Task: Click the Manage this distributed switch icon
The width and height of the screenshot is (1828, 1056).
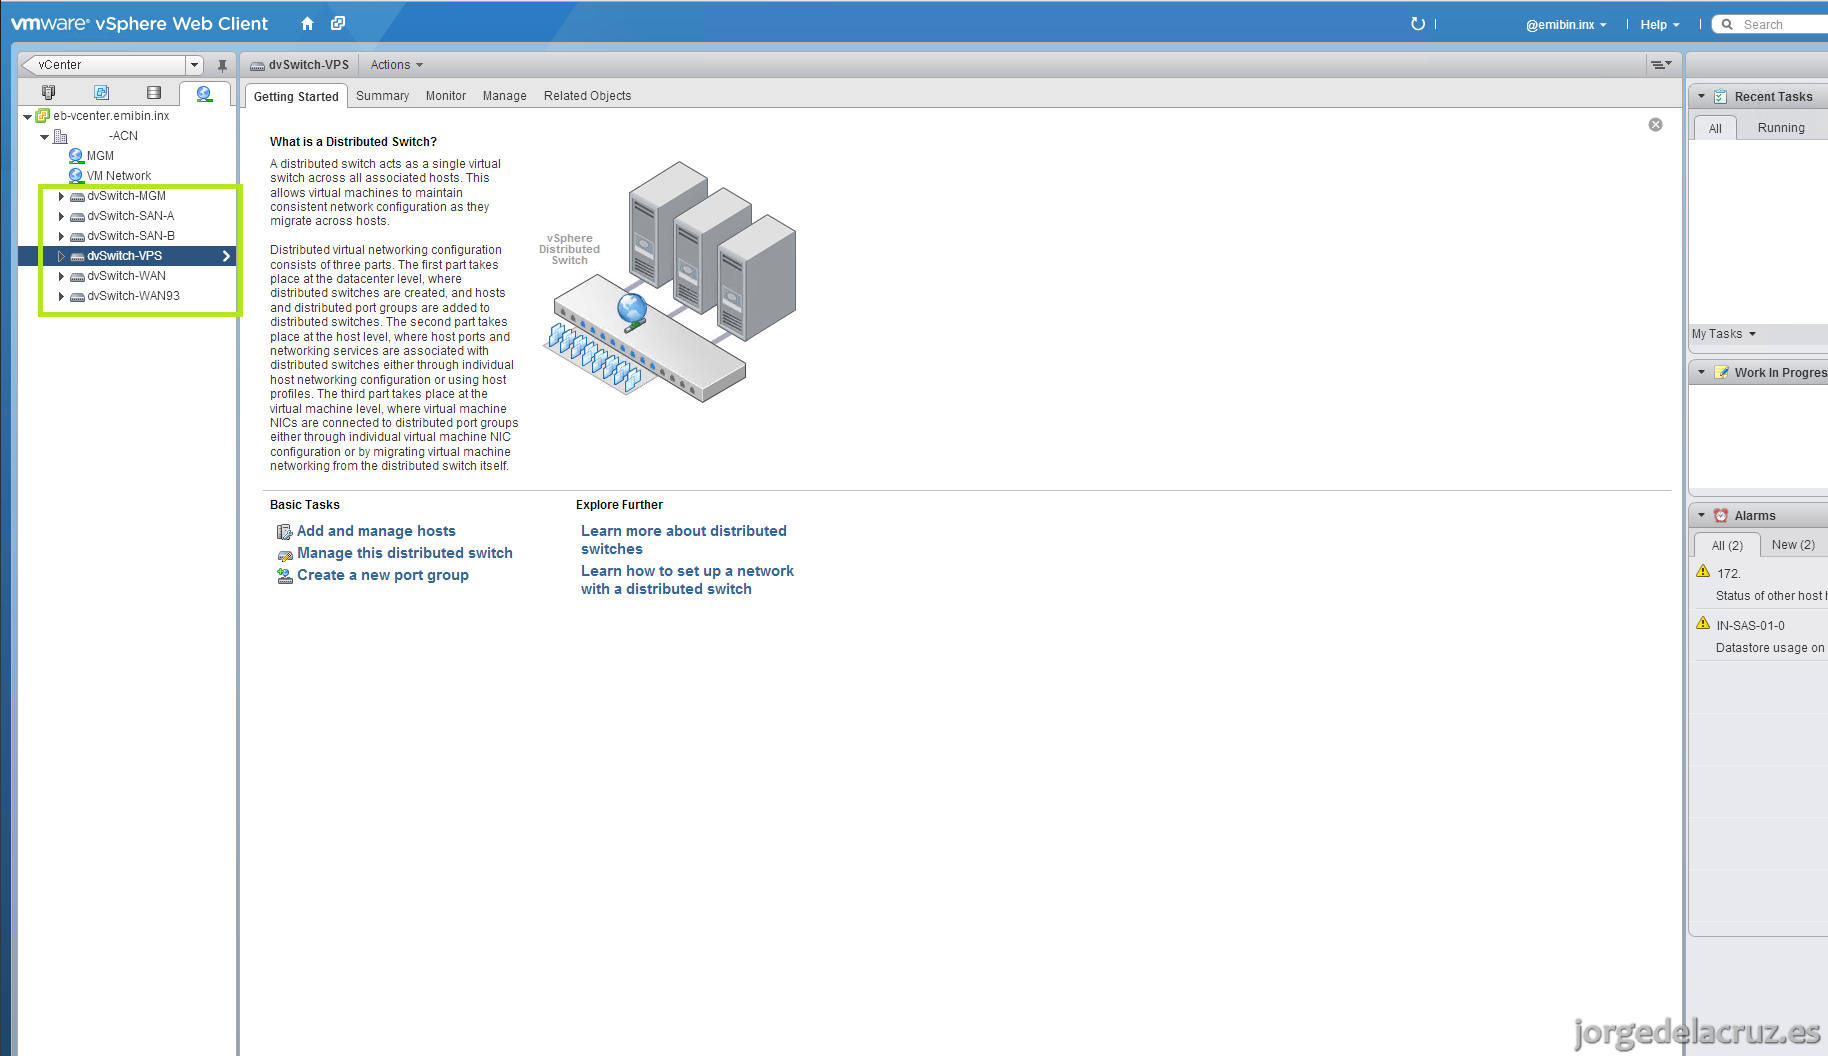Action: (x=284, y=554)
